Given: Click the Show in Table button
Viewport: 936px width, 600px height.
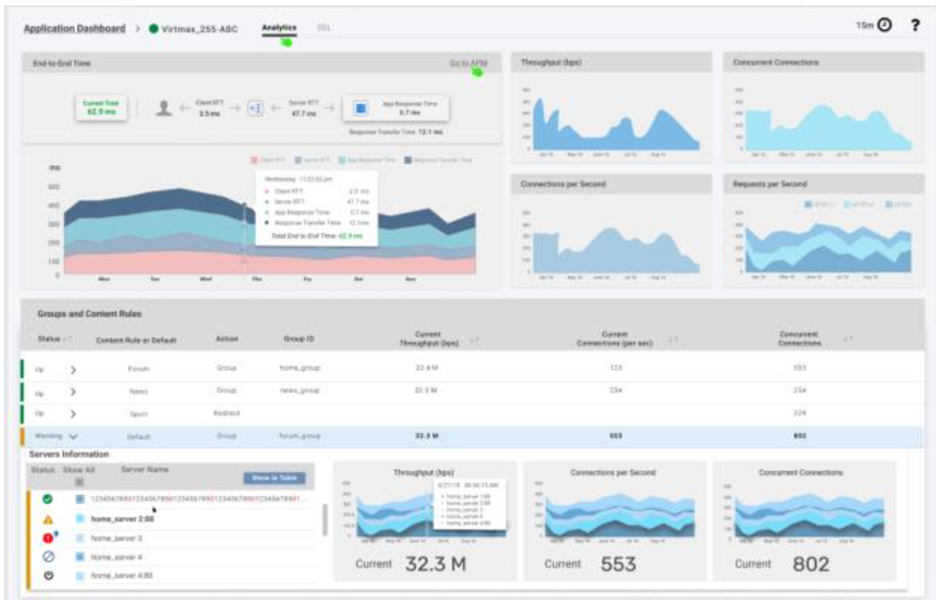Looking at the screenshot, I should pos(273,478).
